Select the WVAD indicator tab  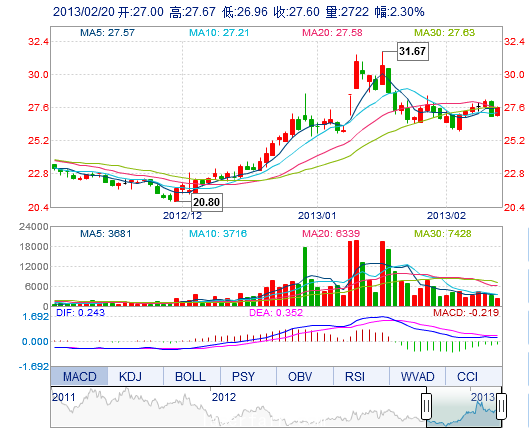coord(417,376)
